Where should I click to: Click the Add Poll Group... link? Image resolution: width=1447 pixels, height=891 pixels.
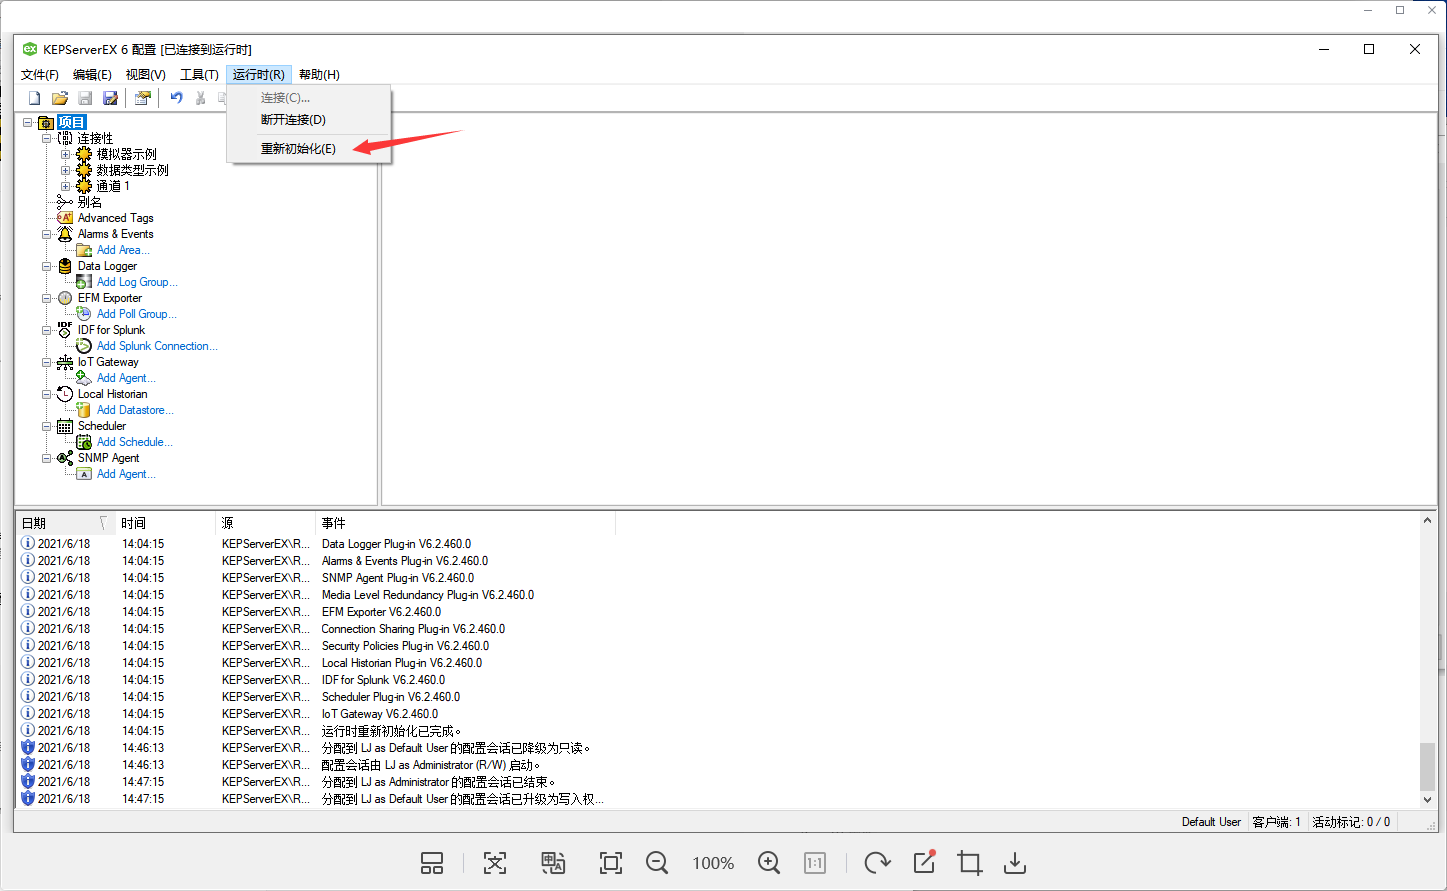(137, 314)
